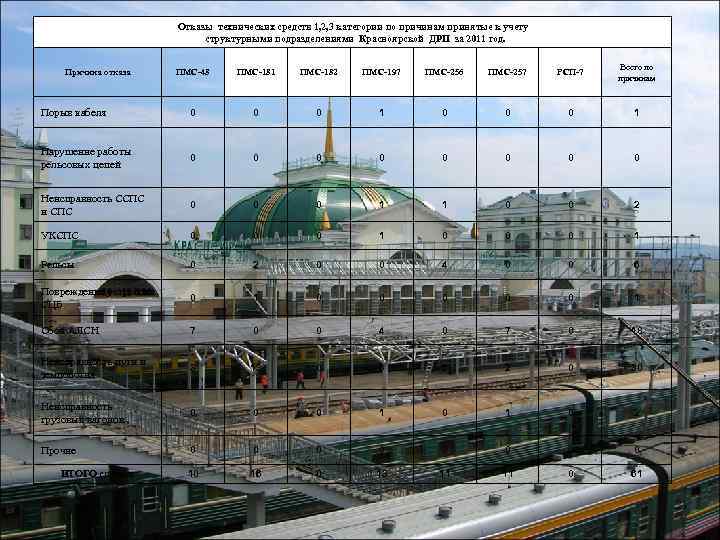The image size is (720, 540).
Task: Select ПМС-48 value 0 in 'Порыв кабеля' row
Action: [193, 112]
